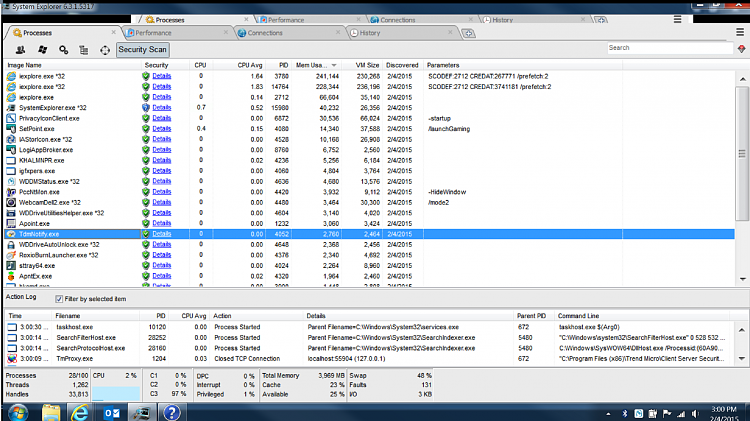The height and width of the screenshot is (421, 750).
Task: Click IAStorIcon.exe process icon
Action: pyautogui.click(x=11, y=139)
